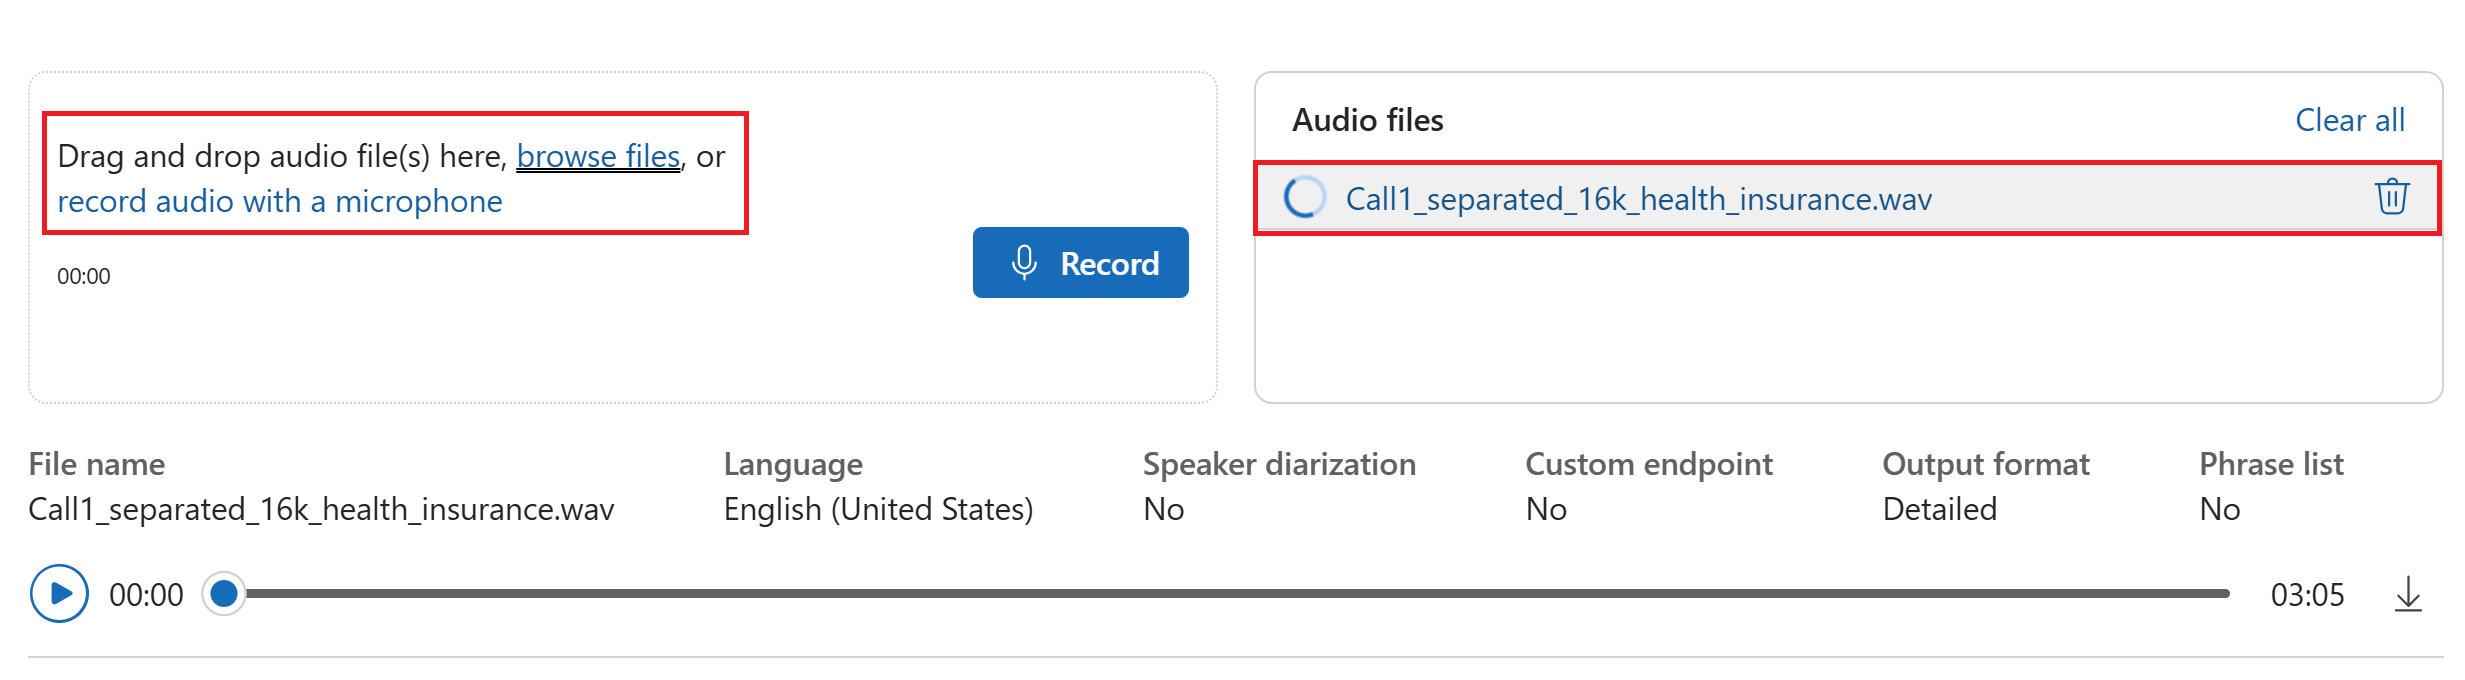Clear all audio files
This screenshot has width=2465, height=680.
click(2349, 120)
